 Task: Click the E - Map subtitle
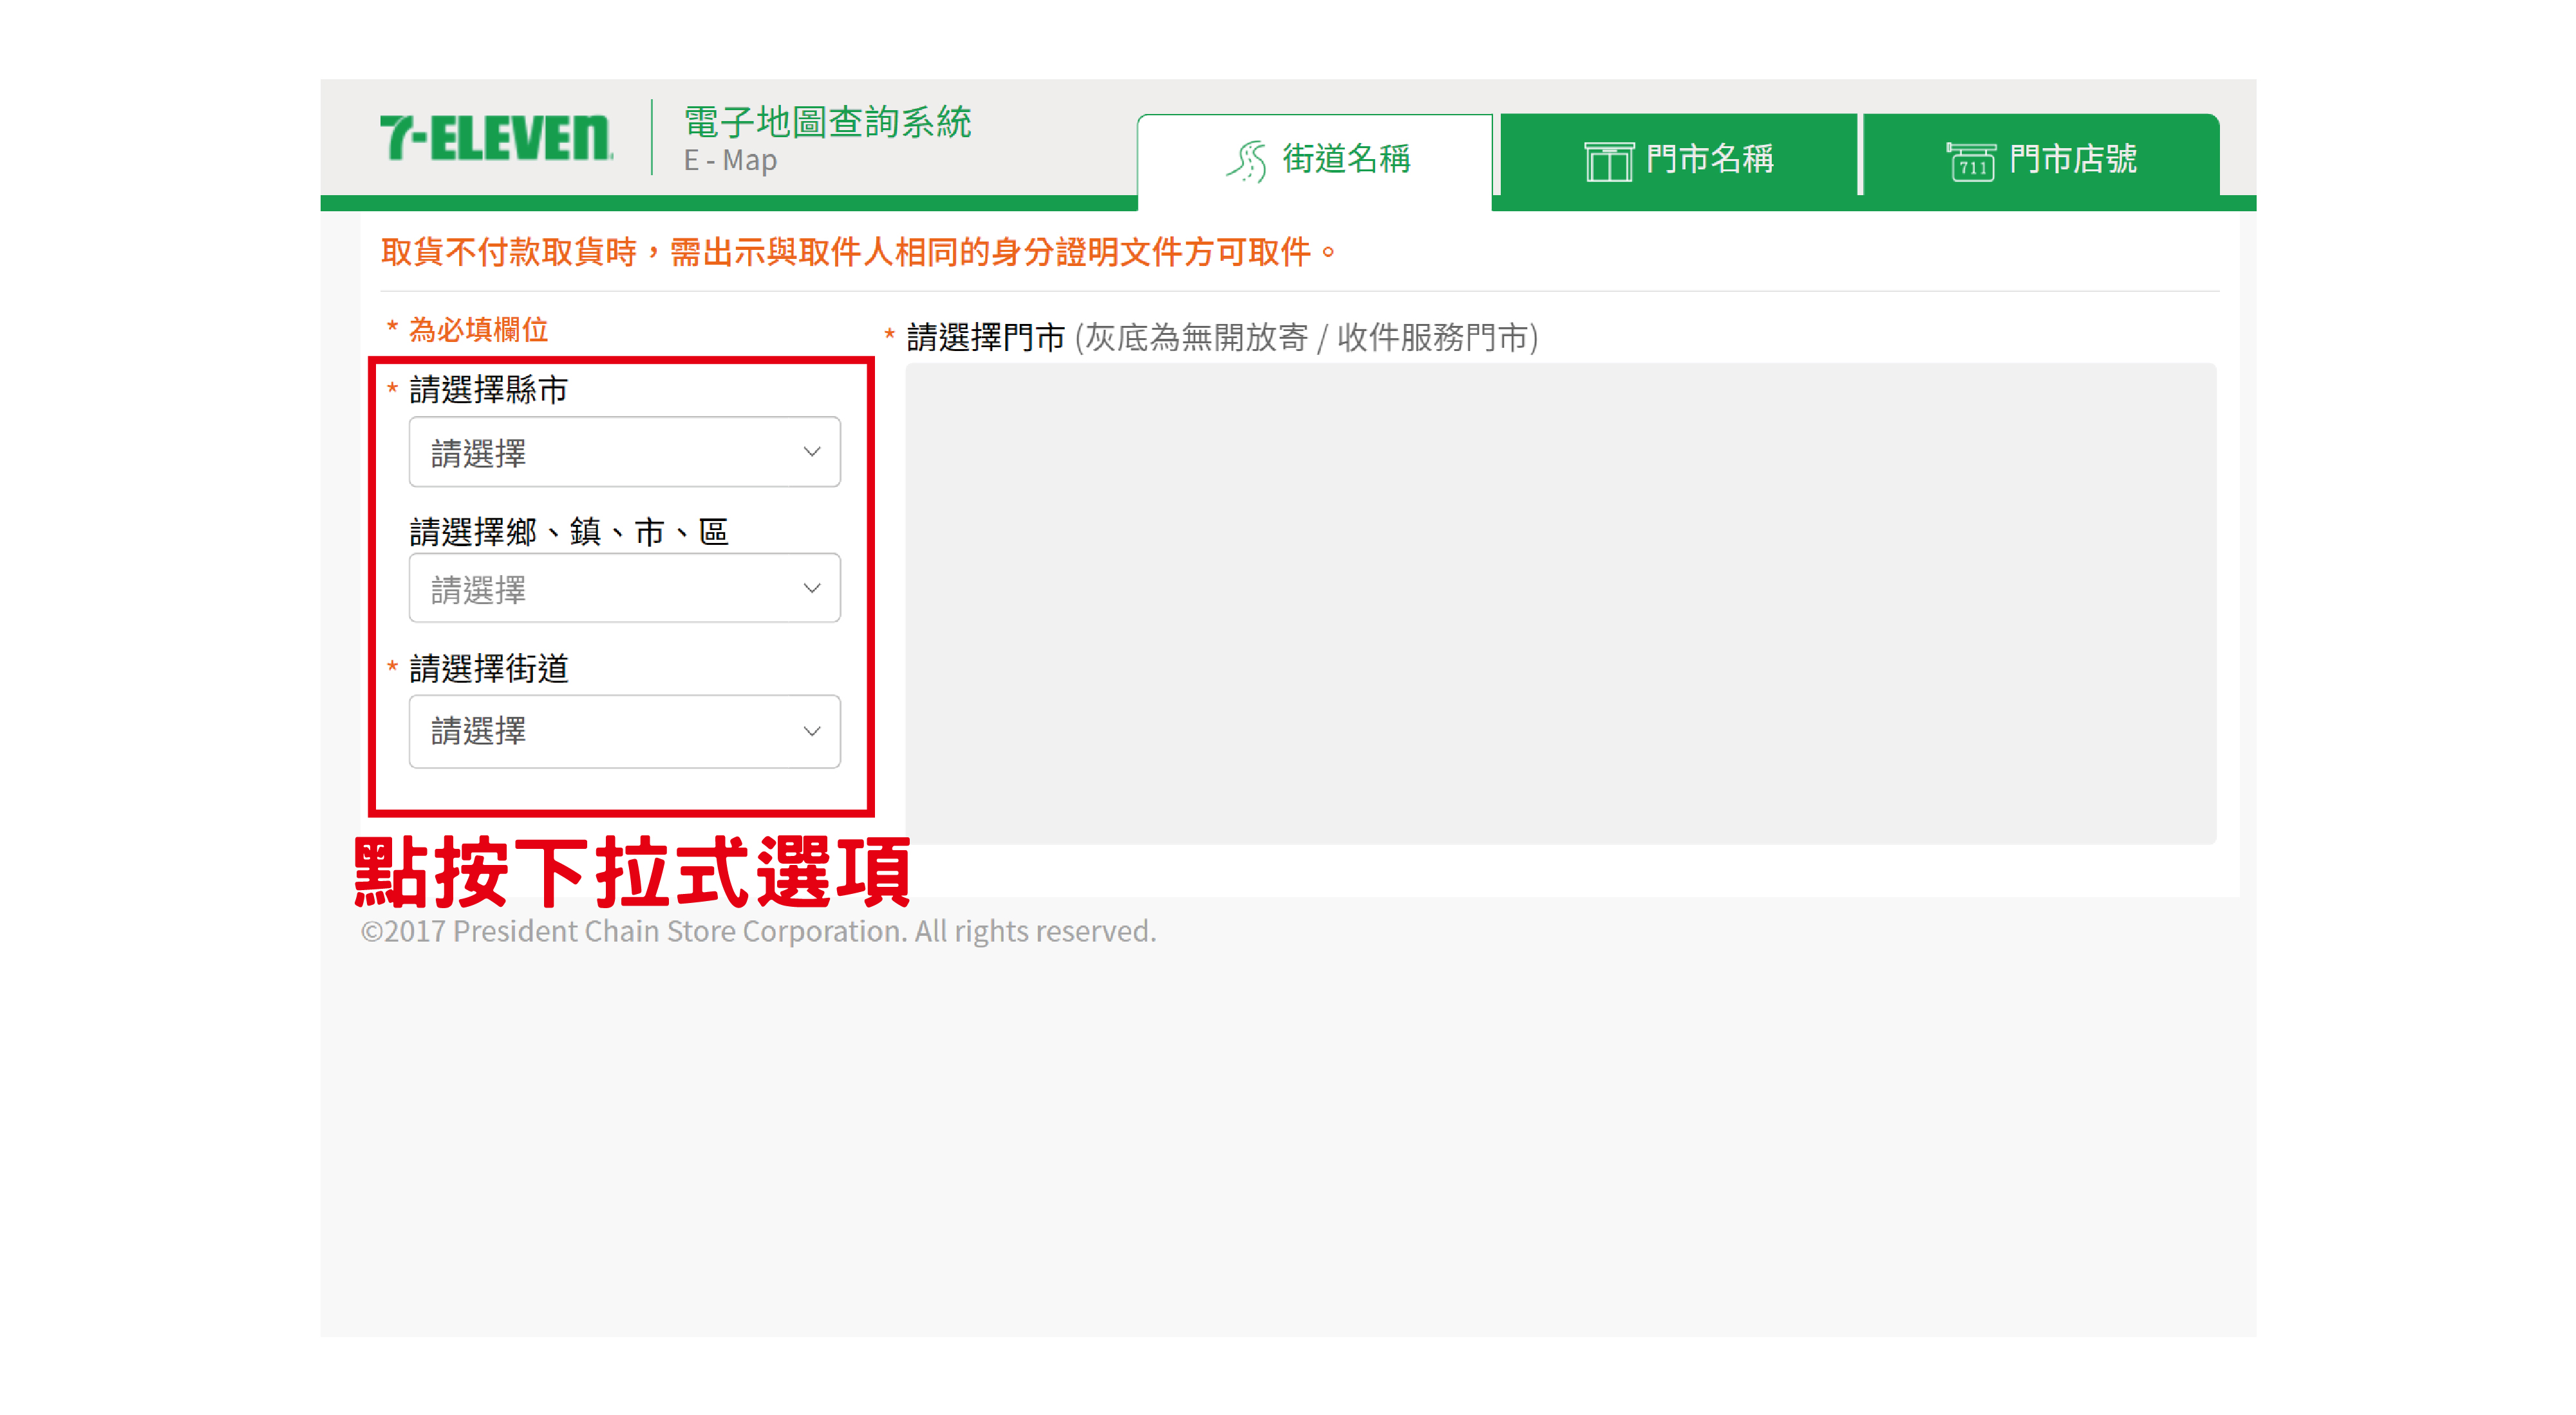[730, 160]
